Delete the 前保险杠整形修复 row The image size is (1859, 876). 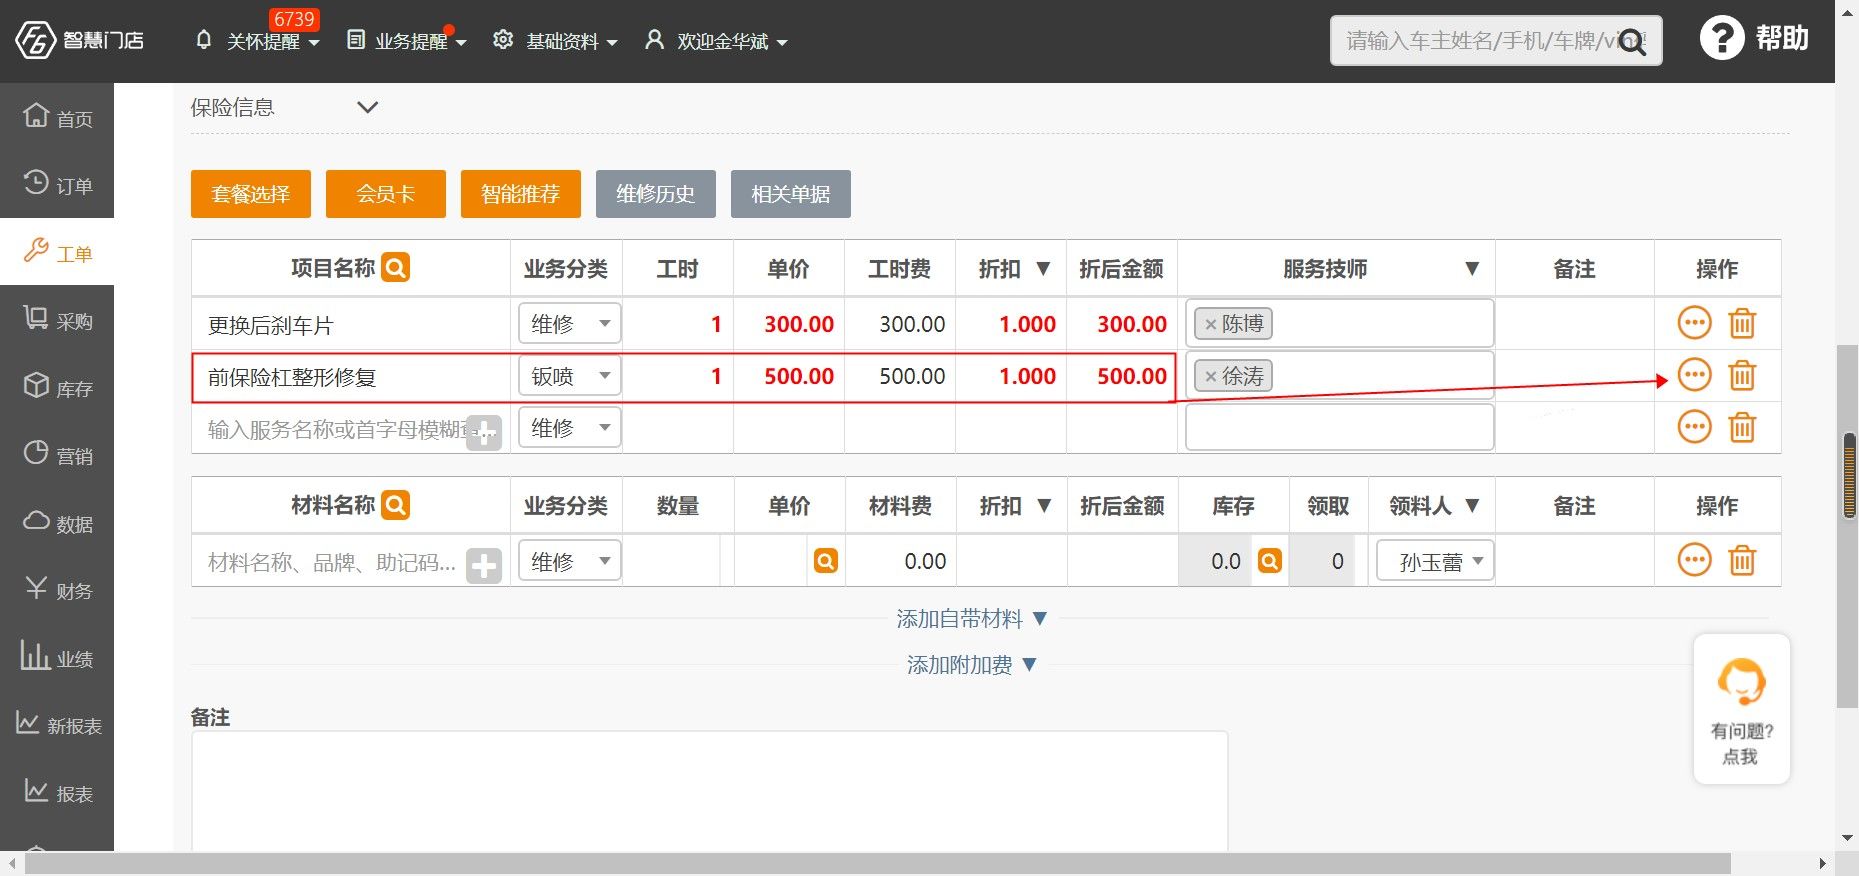click(x=1742, y=375)
